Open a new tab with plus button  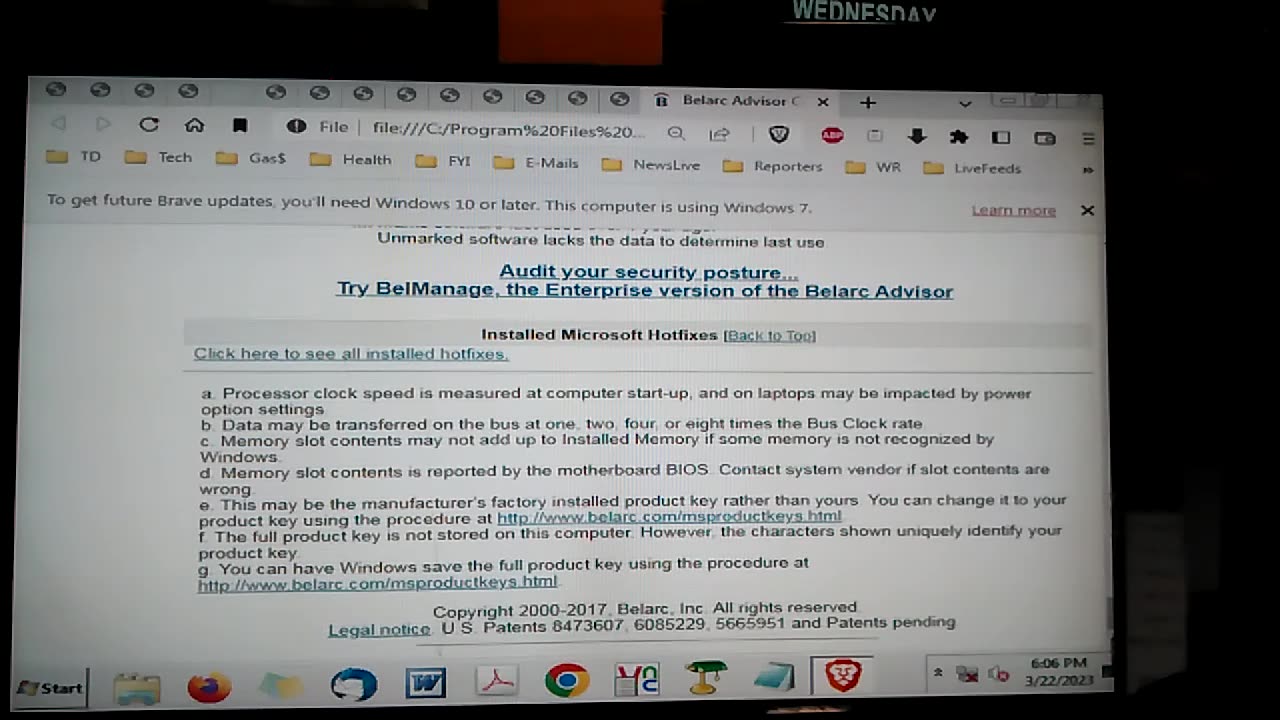[x=867, y=102]
